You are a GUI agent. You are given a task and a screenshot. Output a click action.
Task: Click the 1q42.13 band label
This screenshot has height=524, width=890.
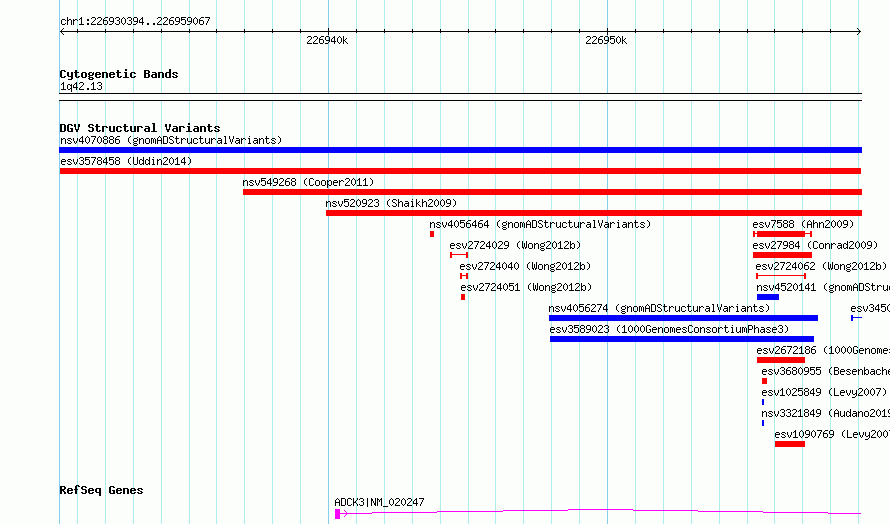tap(81, 86)
